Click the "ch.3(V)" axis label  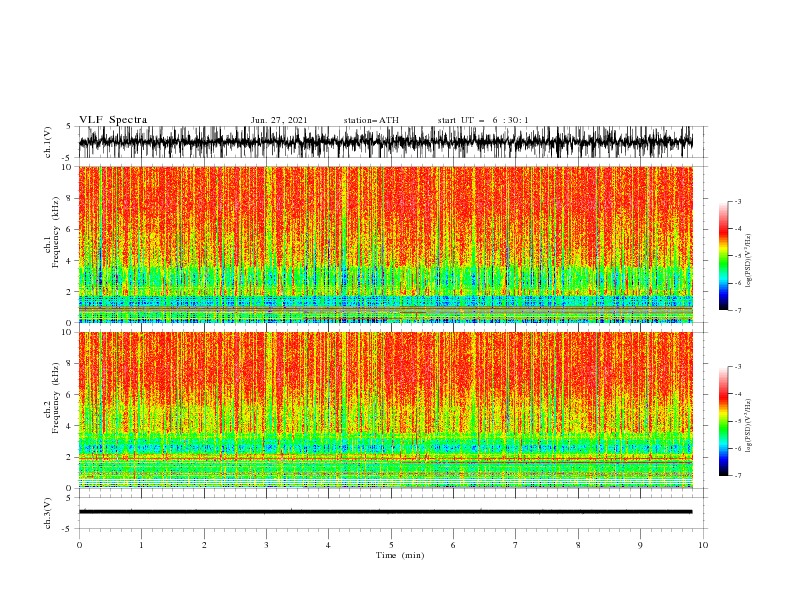pyautogui.click(x=48, y=513)
